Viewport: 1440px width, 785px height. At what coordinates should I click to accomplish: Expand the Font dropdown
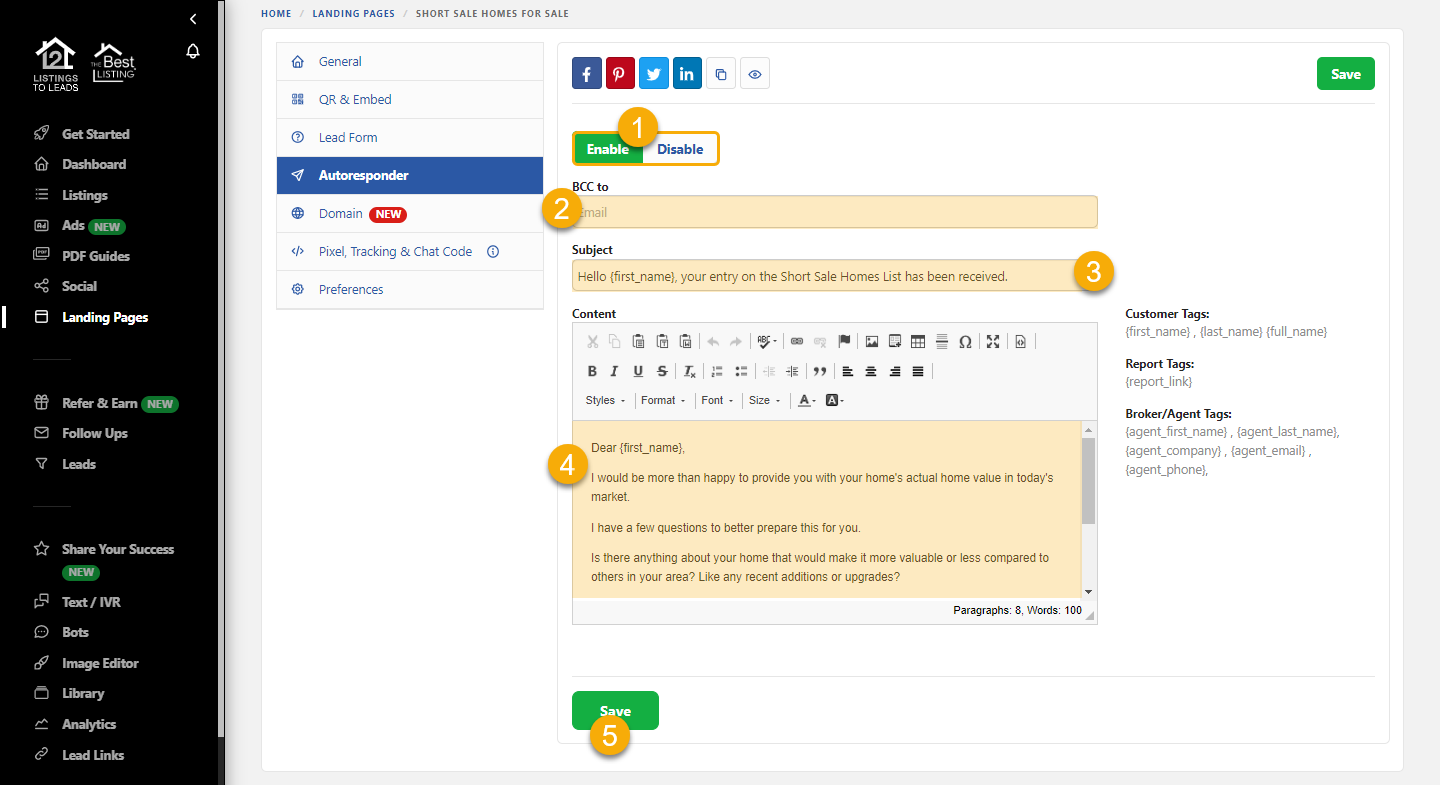point(717,400)
